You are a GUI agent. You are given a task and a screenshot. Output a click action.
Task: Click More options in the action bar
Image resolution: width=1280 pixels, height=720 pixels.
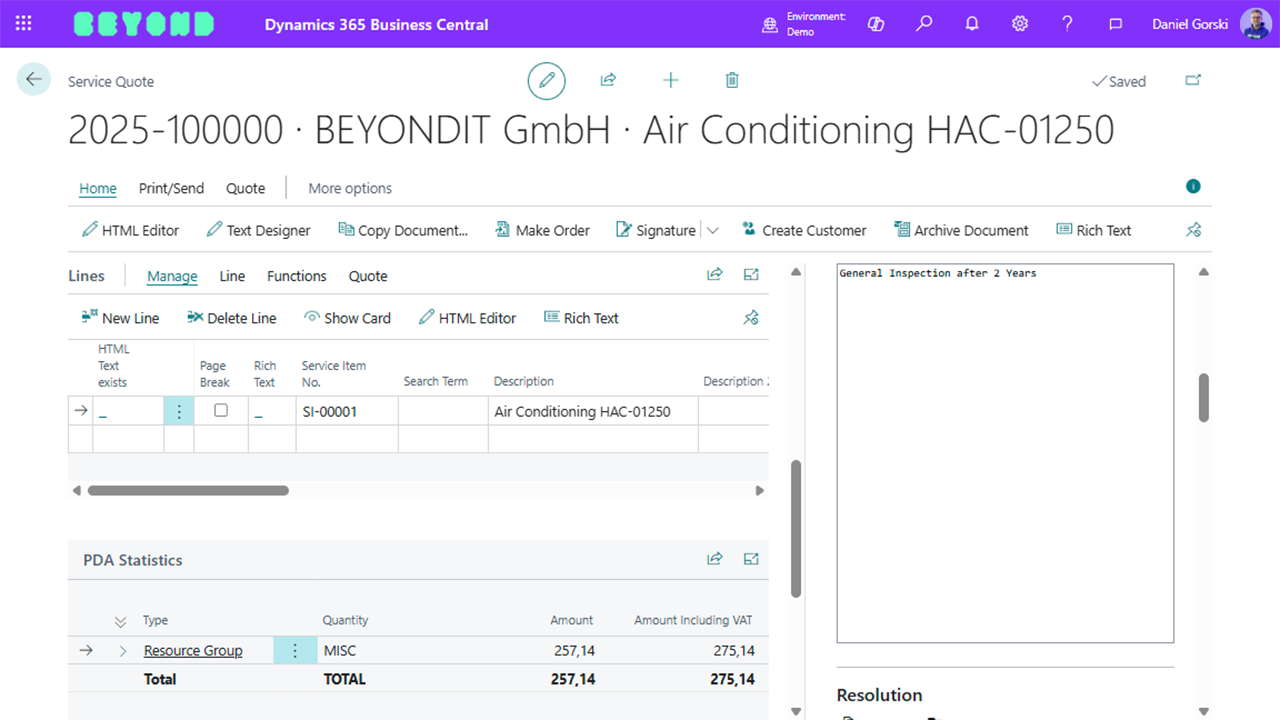(x=349, y=188)
